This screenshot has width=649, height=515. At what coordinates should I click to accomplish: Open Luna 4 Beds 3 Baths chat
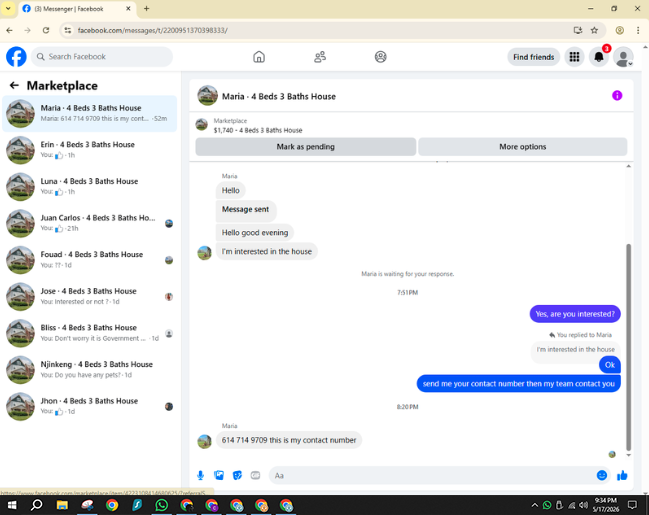89,187
